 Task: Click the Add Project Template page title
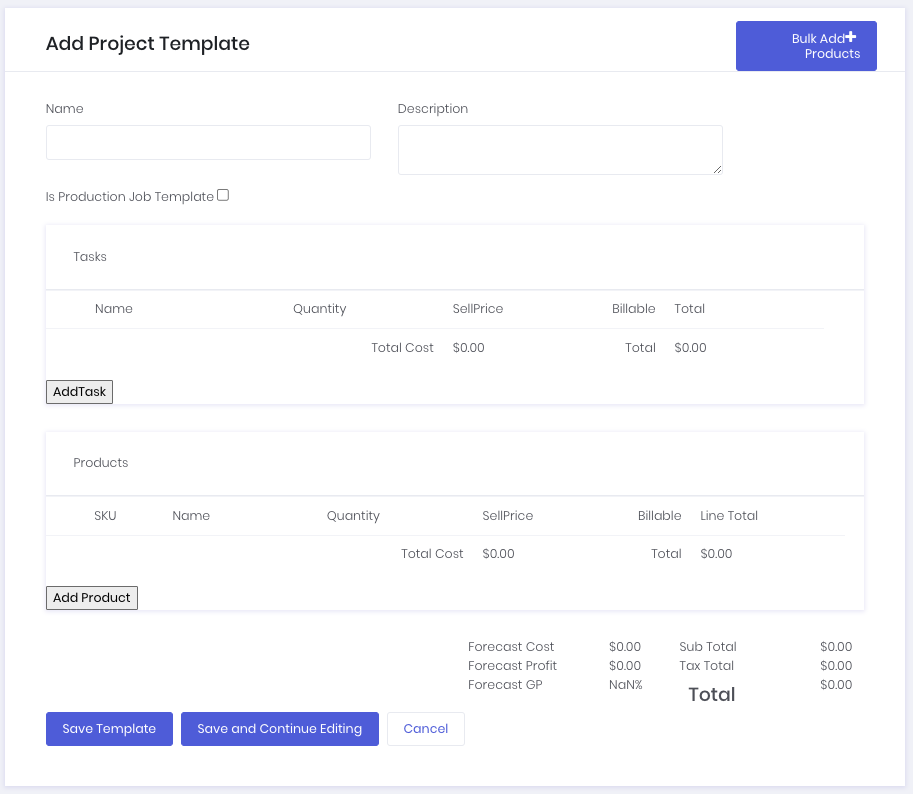[x=147, y=44]
